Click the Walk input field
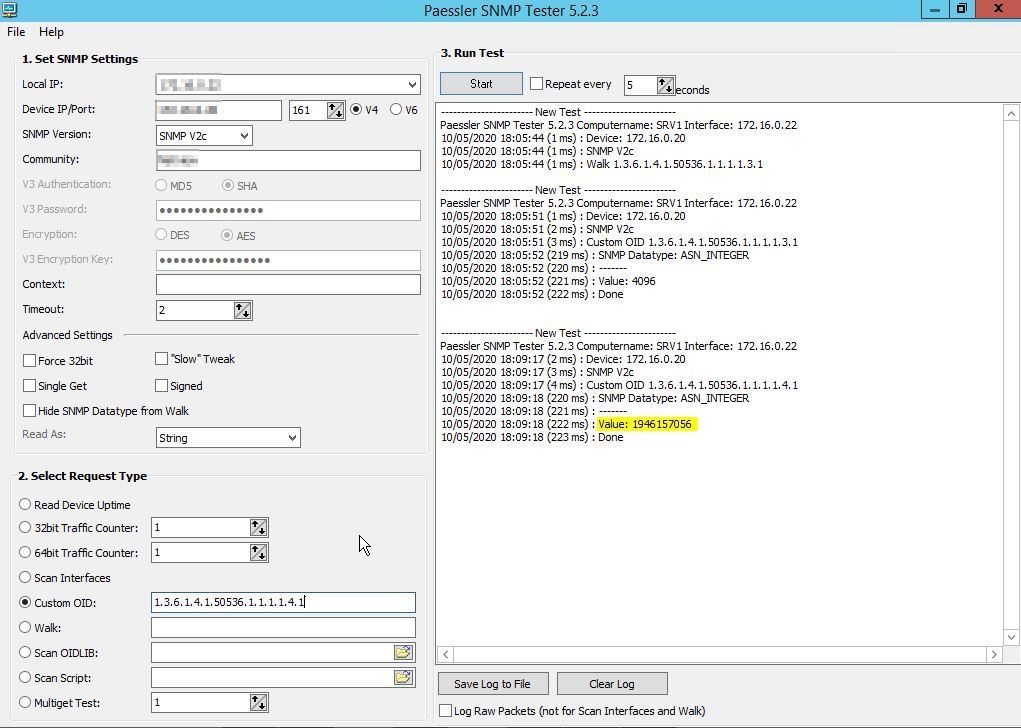The image size is (1021, 728). point(283,628)
